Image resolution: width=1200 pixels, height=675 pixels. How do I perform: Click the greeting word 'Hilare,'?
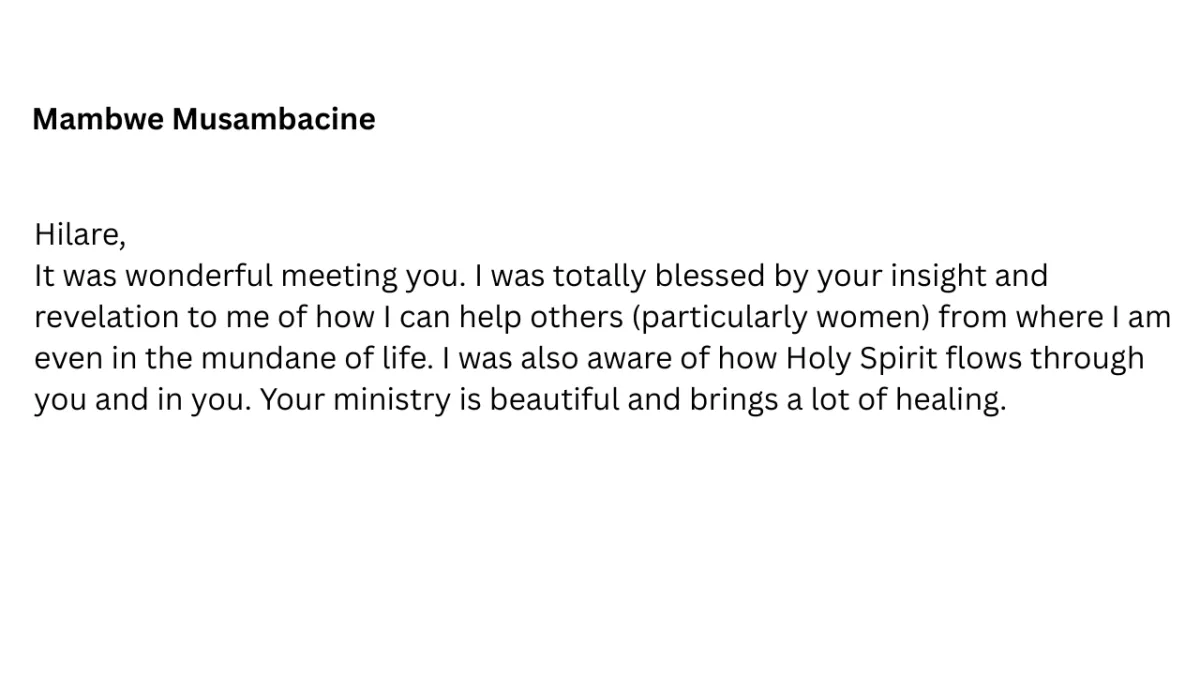coord(80,235)
